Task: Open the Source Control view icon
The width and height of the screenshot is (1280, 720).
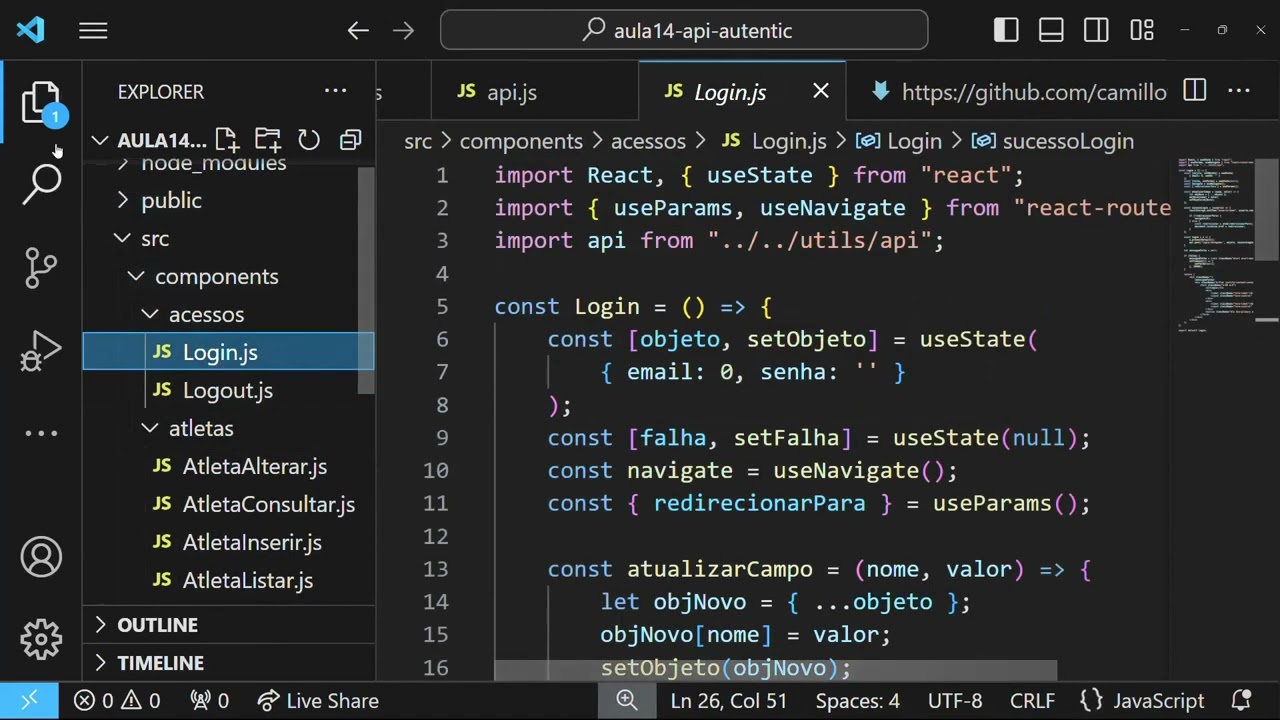Action: 41,268
